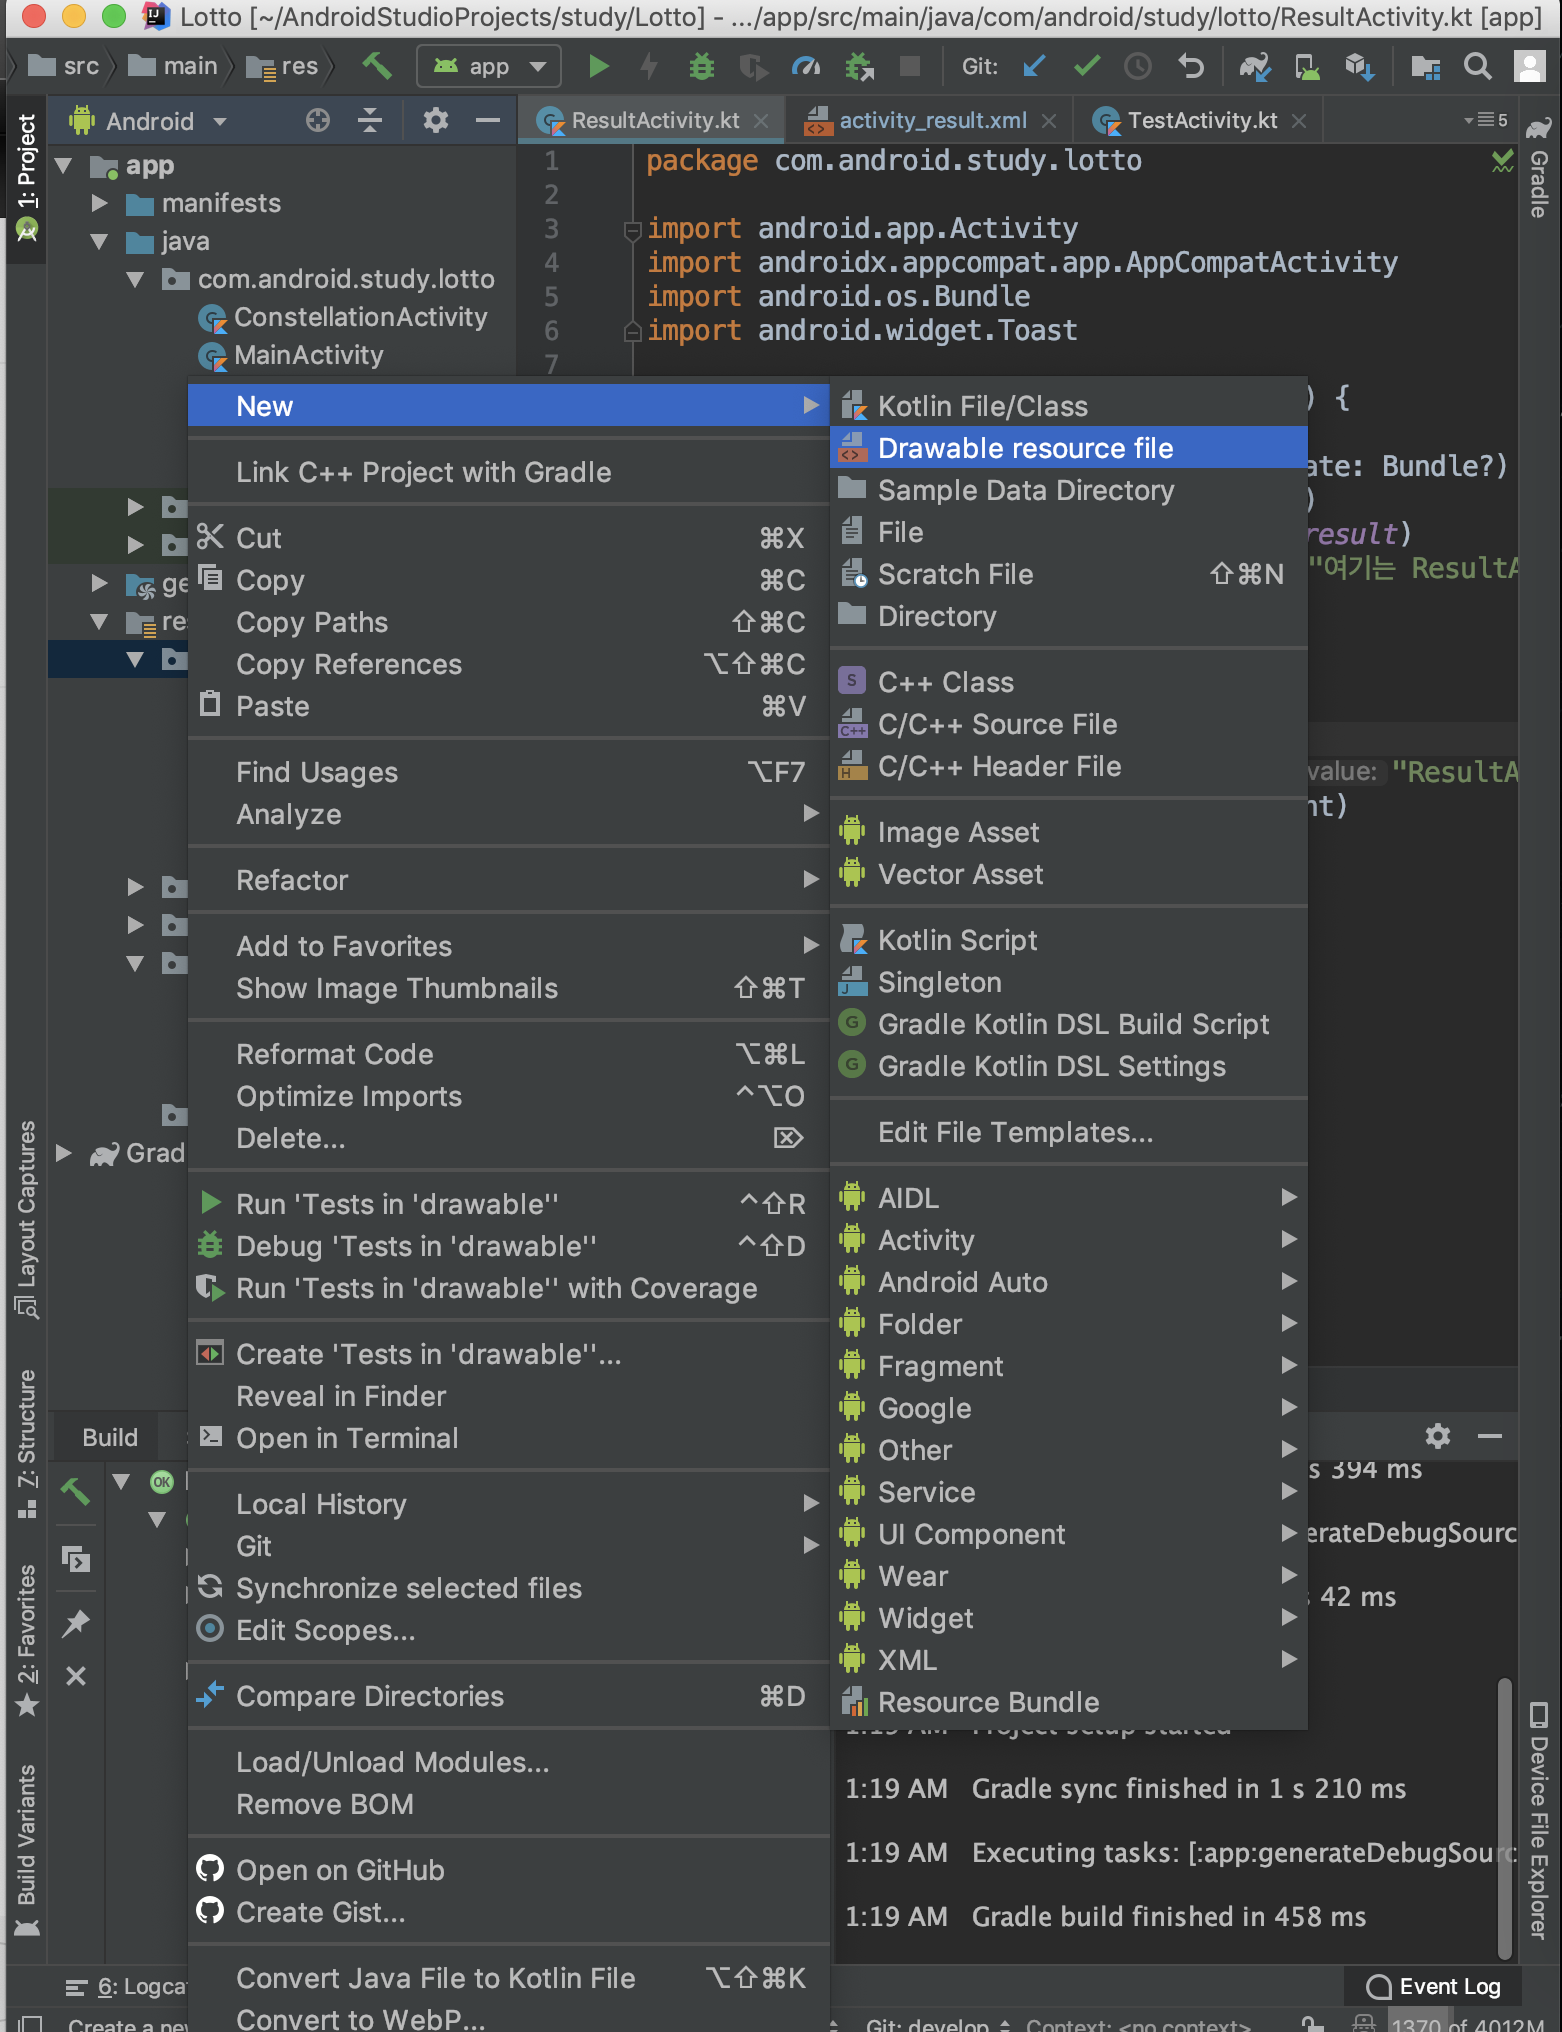1562x2032 pixels.
Task: Open Event Log button
Action: coord(1435,1986)
